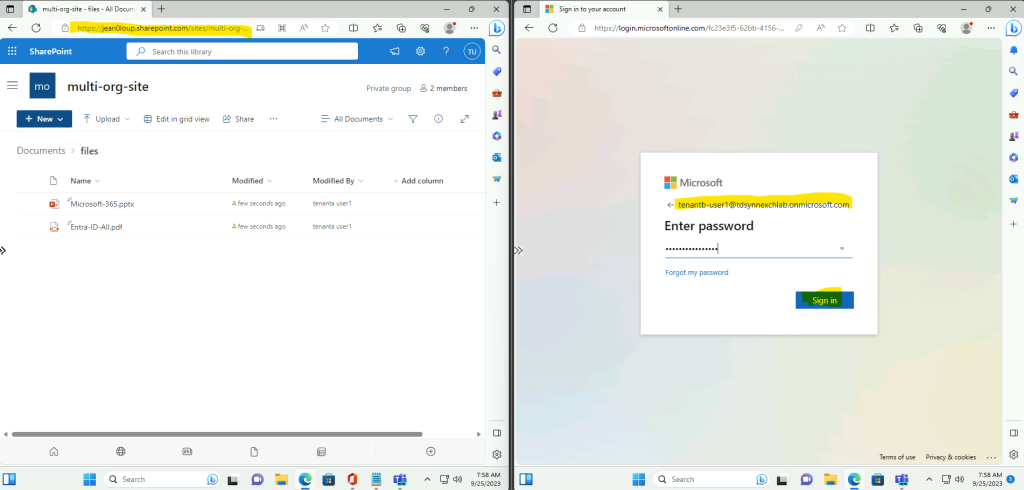Viewport: 1024px width, 490px height.
Task: Refresh the sign-in browser window
Action: click(x=553, y=28)
